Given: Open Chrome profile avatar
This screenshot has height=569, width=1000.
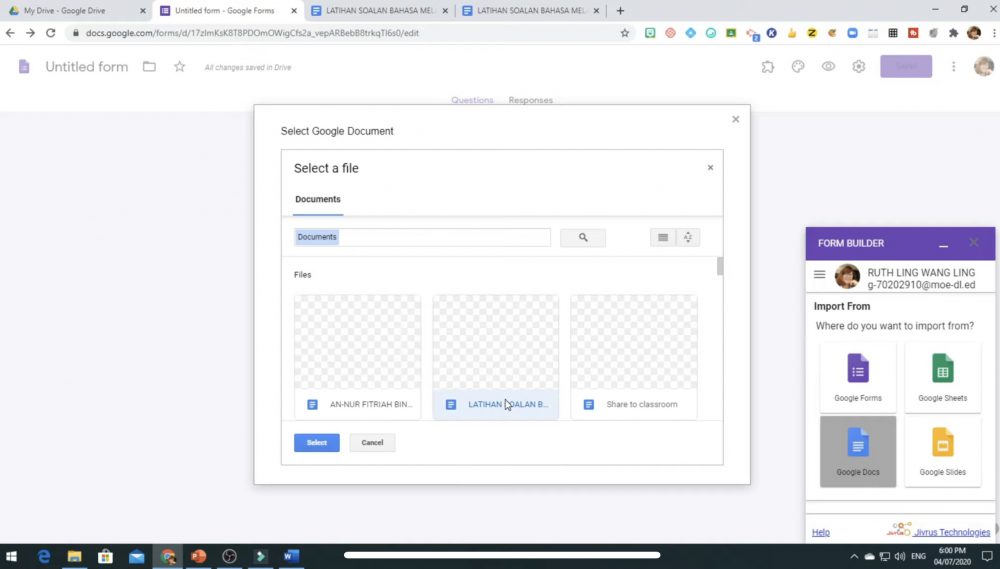Looking at the screenshot, I should click(974, 33).
